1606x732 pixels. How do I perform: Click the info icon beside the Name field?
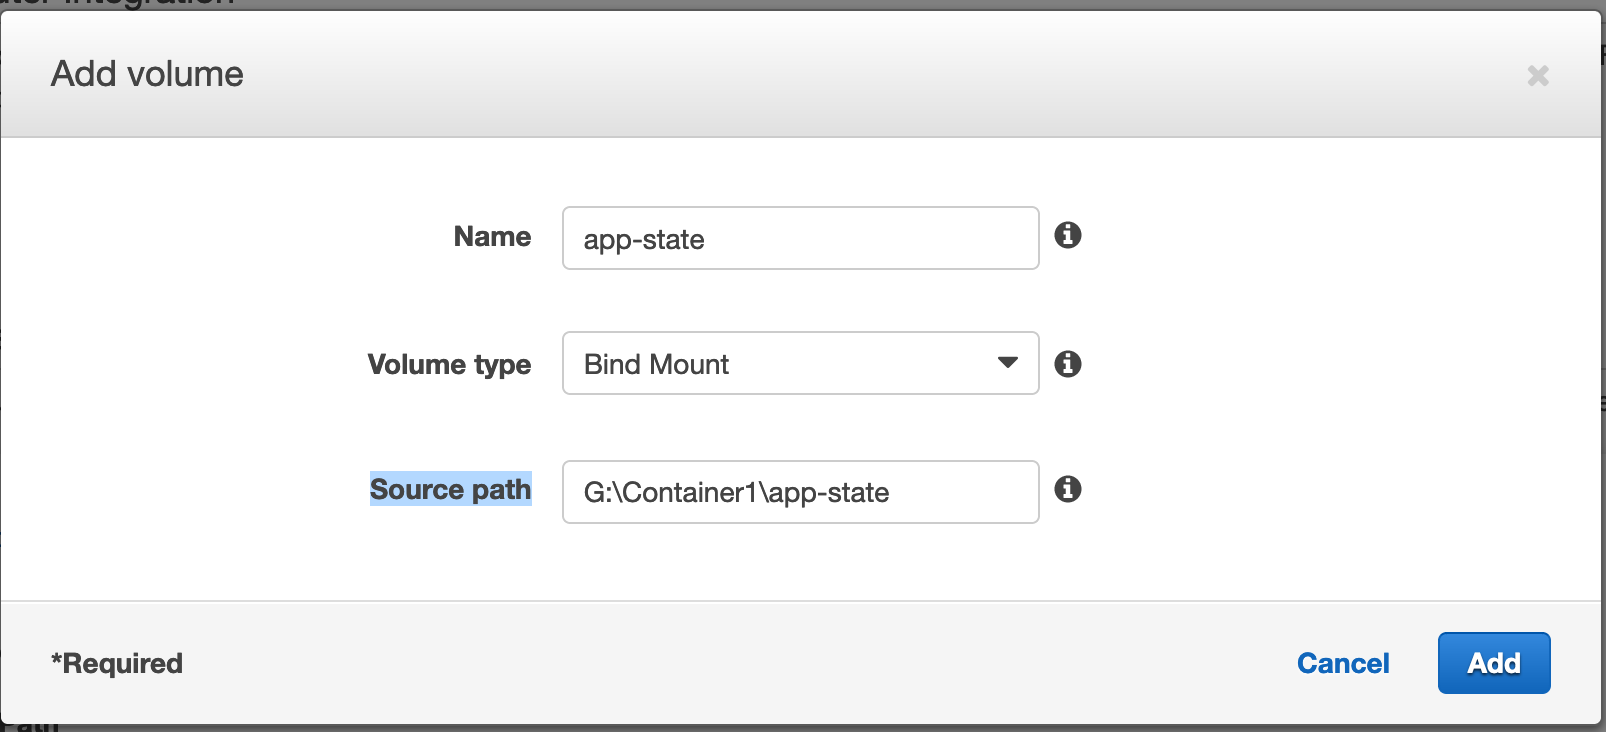click(x=1068, y=235)
